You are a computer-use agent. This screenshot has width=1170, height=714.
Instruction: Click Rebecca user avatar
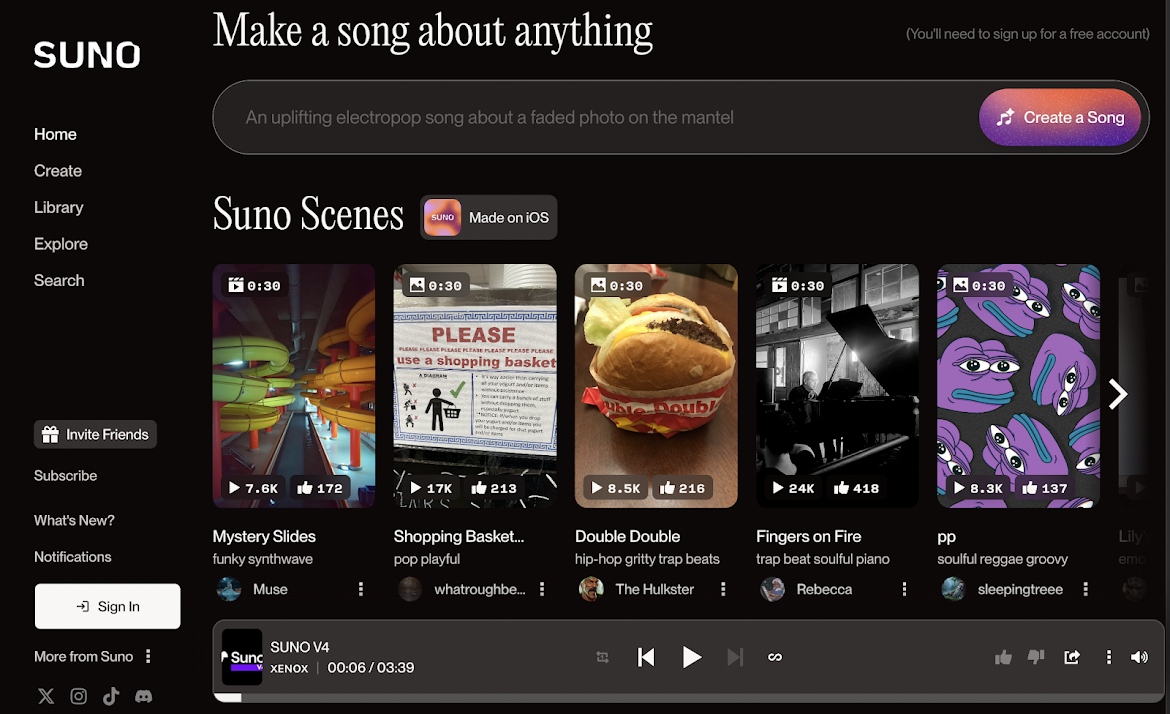click(x=772, y=589)
